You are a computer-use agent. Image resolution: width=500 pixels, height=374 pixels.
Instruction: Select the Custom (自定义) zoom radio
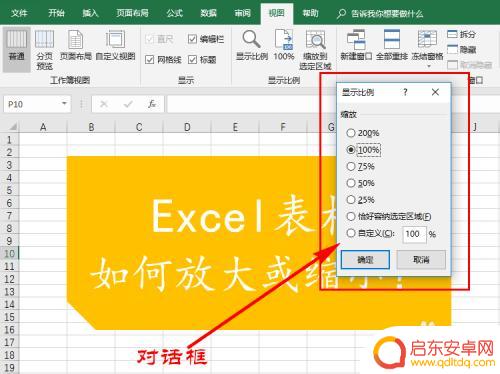pyautogui.click(x=351, y=233)
